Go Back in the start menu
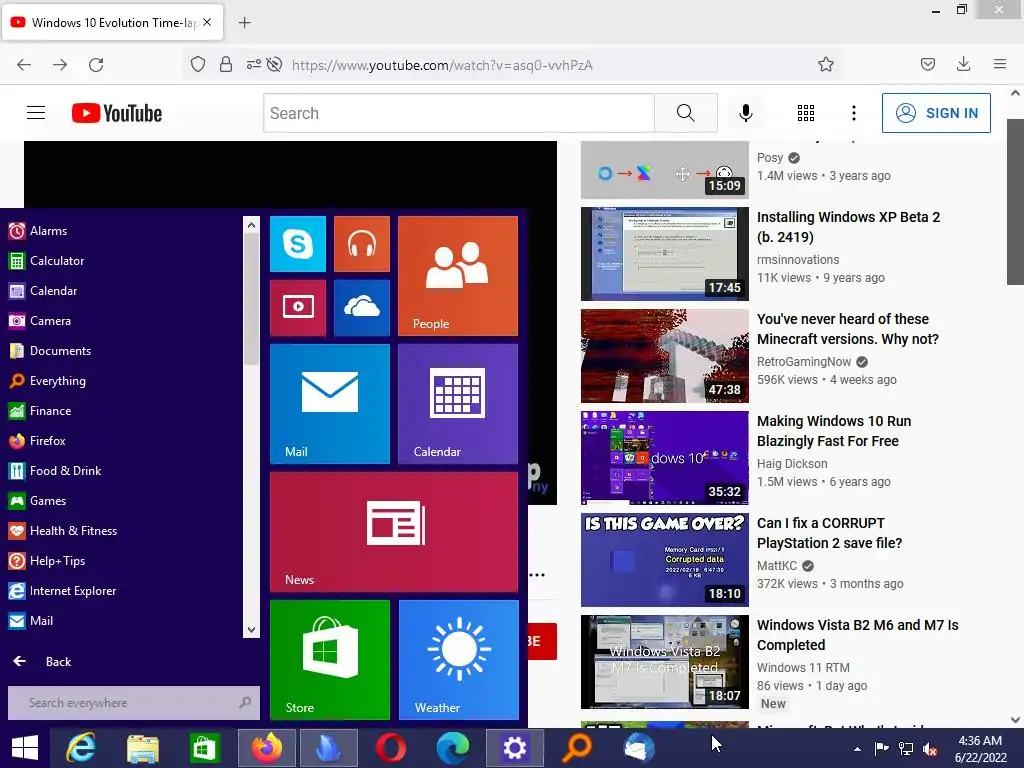This screenshot has width=1024, height=768. click(42, 662)
